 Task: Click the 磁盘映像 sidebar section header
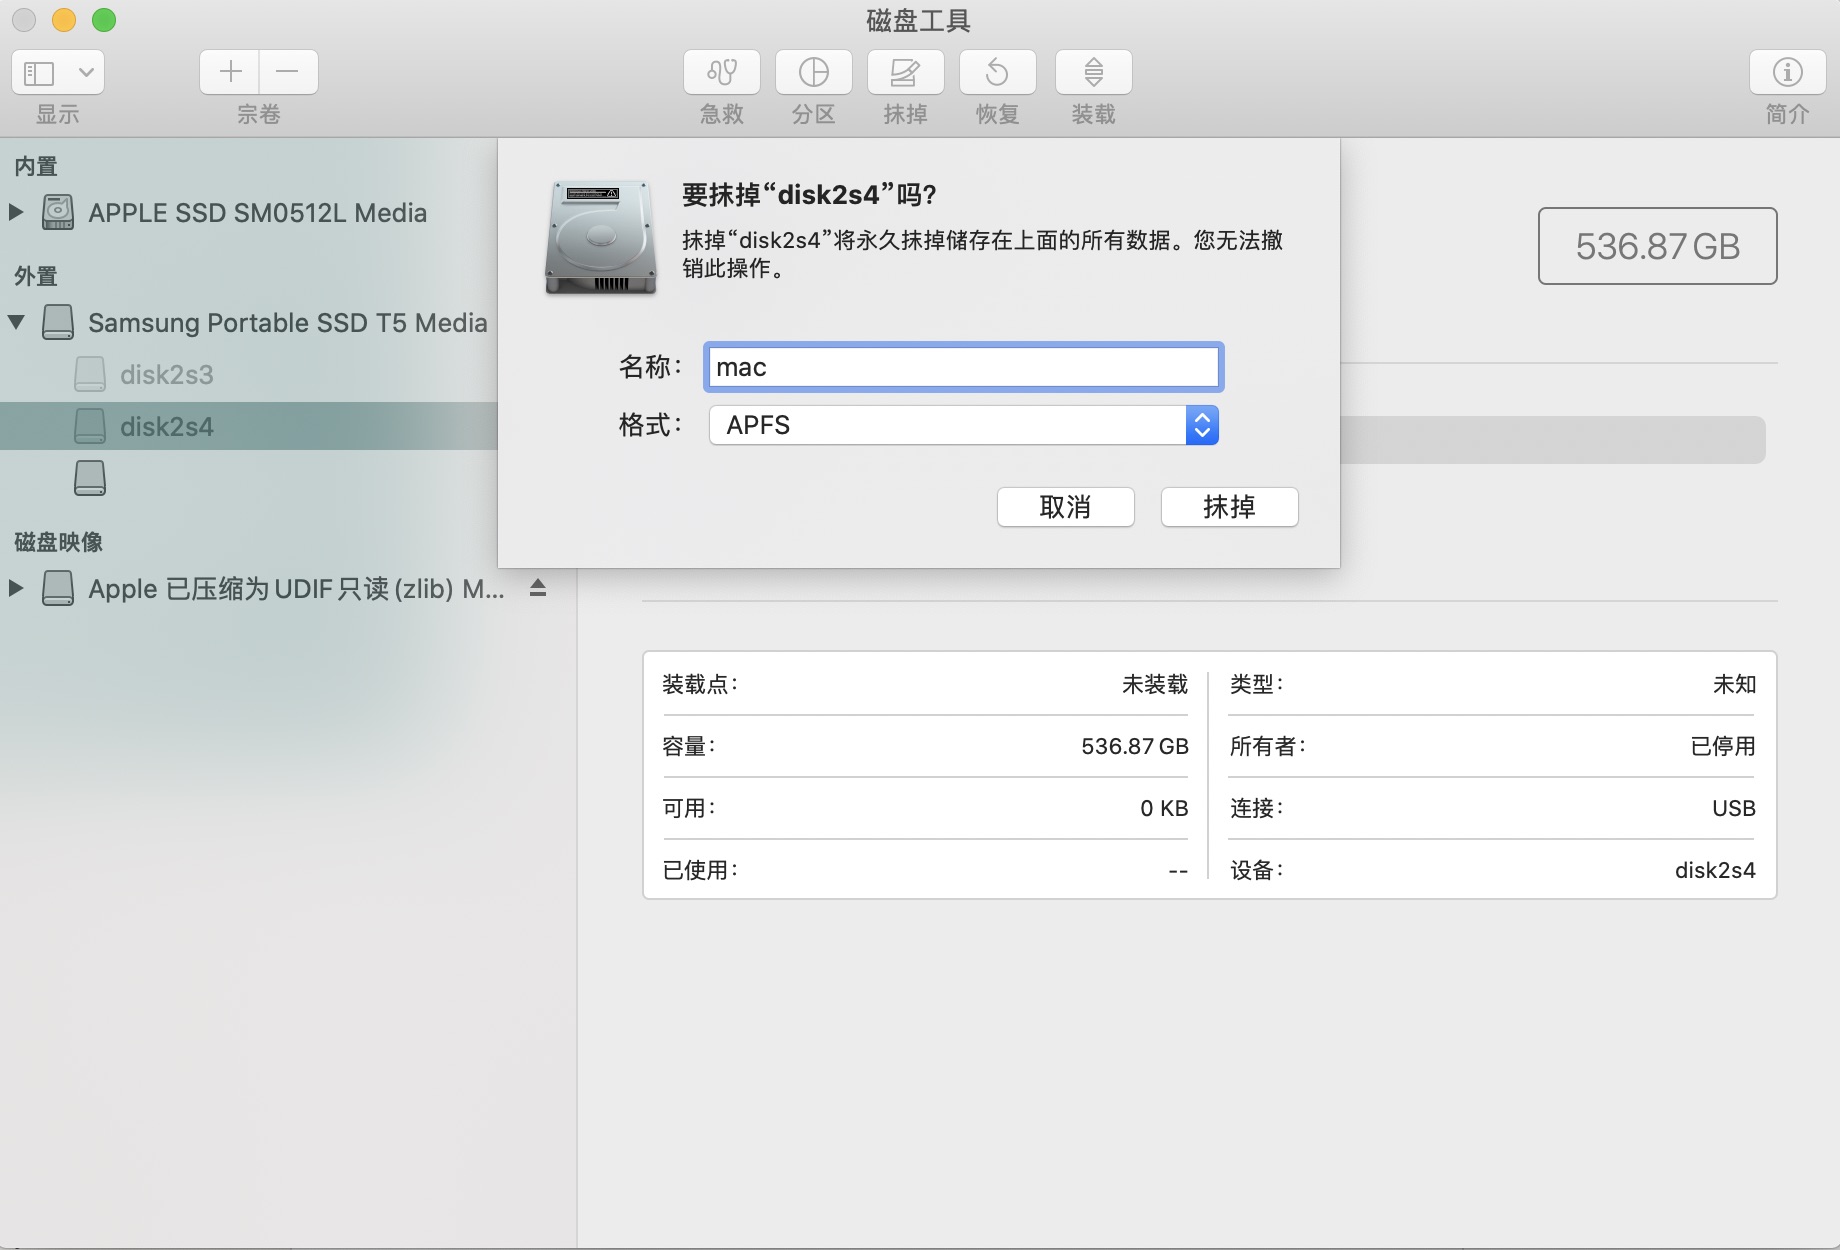[59, 542]
